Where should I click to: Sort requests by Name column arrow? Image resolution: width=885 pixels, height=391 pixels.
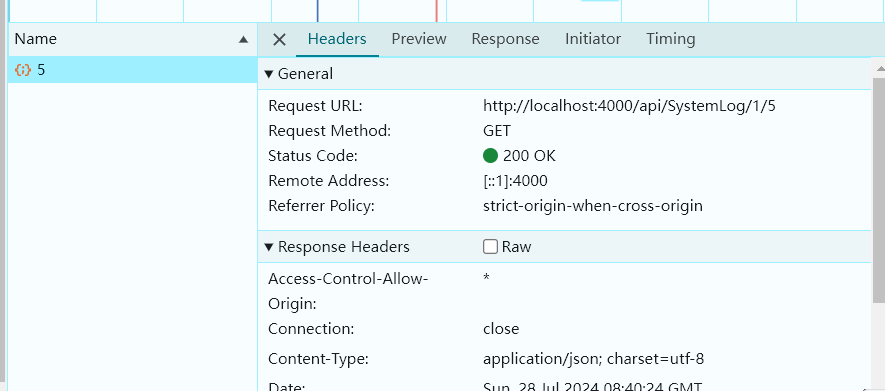(243, 39)
